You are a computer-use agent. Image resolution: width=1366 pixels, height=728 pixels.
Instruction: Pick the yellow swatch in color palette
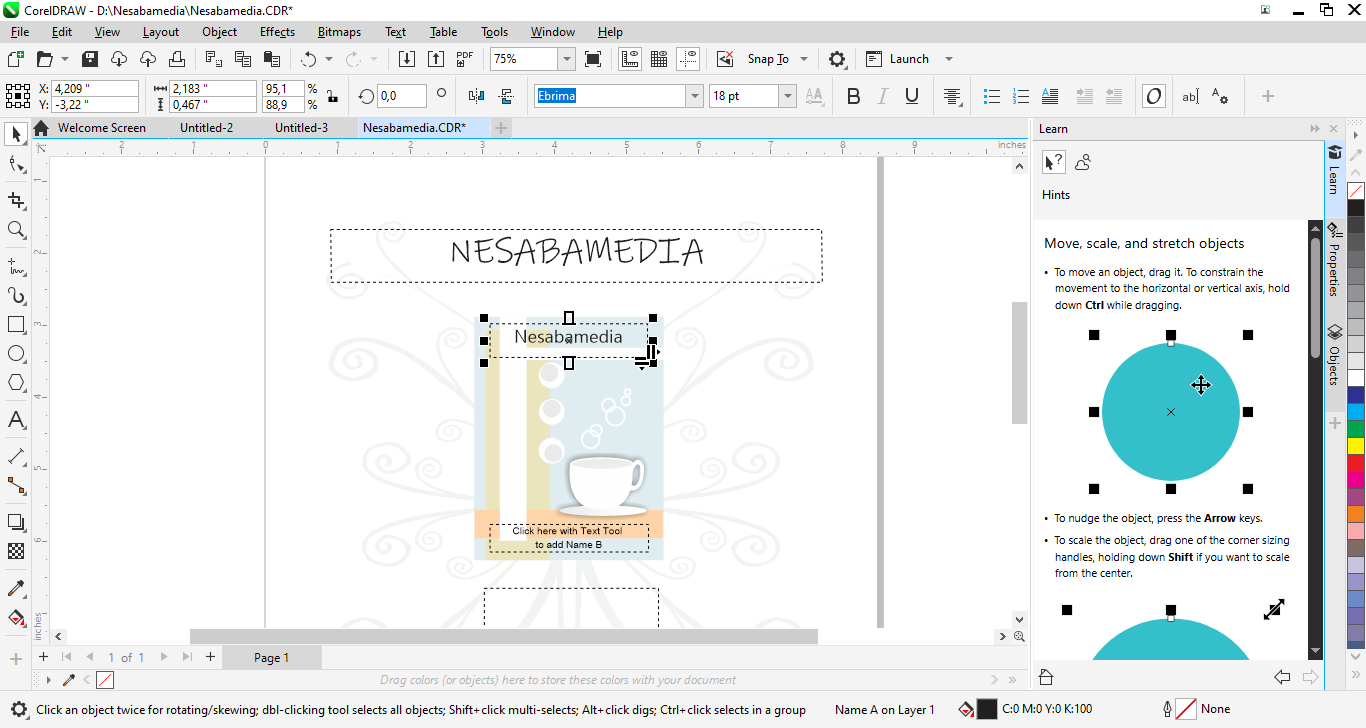coord(1355,445)
